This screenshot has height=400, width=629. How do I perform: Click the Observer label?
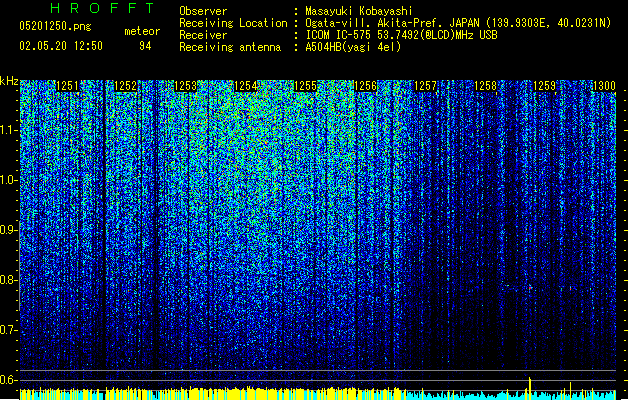click(x=203, y=11)
